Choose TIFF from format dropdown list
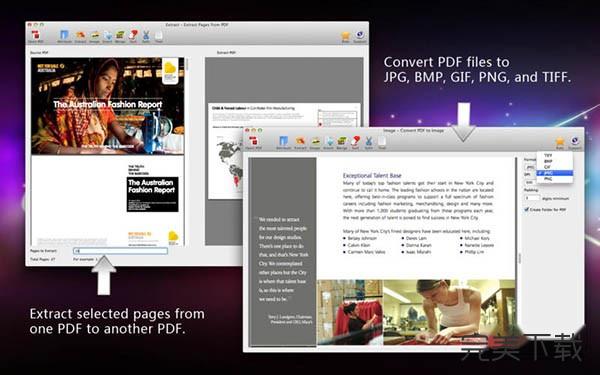 [554, 156]
